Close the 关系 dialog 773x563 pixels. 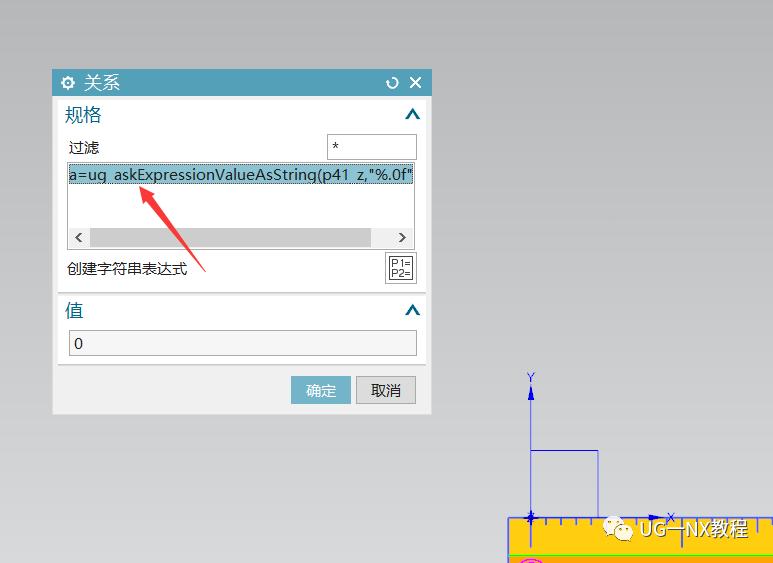point(416,82)
